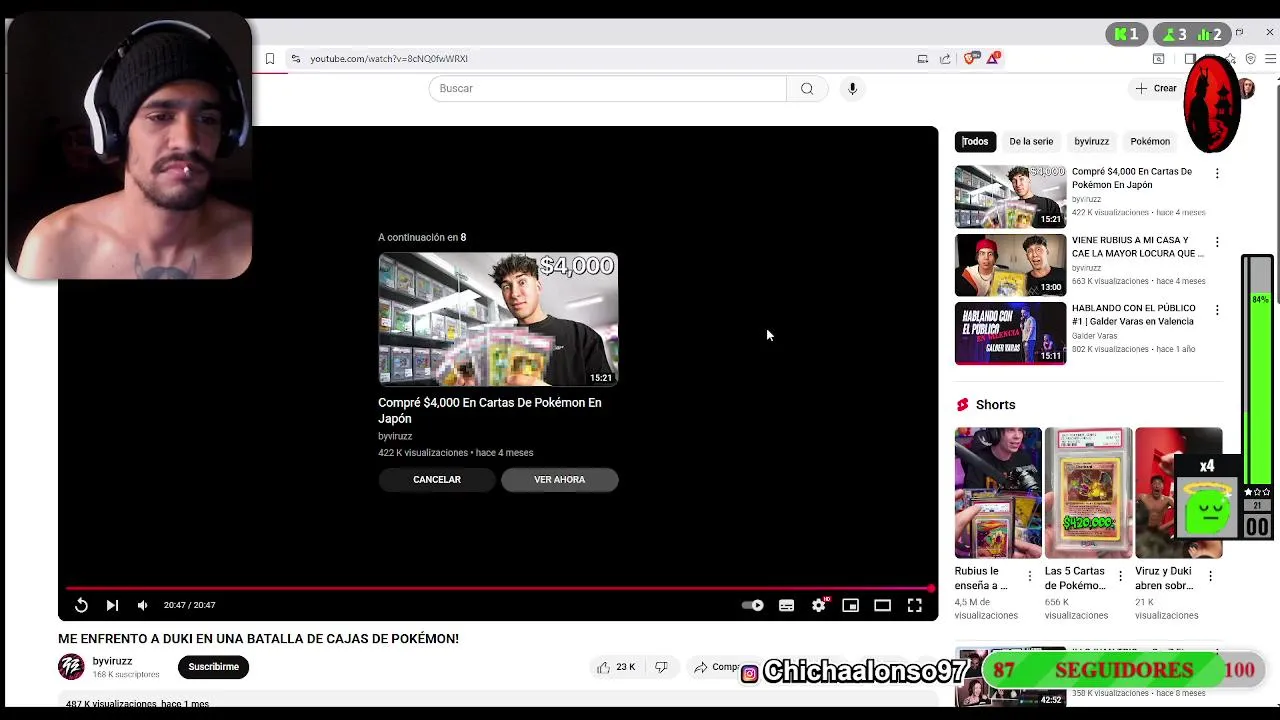This screenshot has width=1280, height=720.
Task: Click the title 'VIENE RUBIUS A MI CASA Y CAE LA MAYOR LOCURA'
Action: click(x=1137, y=247)
